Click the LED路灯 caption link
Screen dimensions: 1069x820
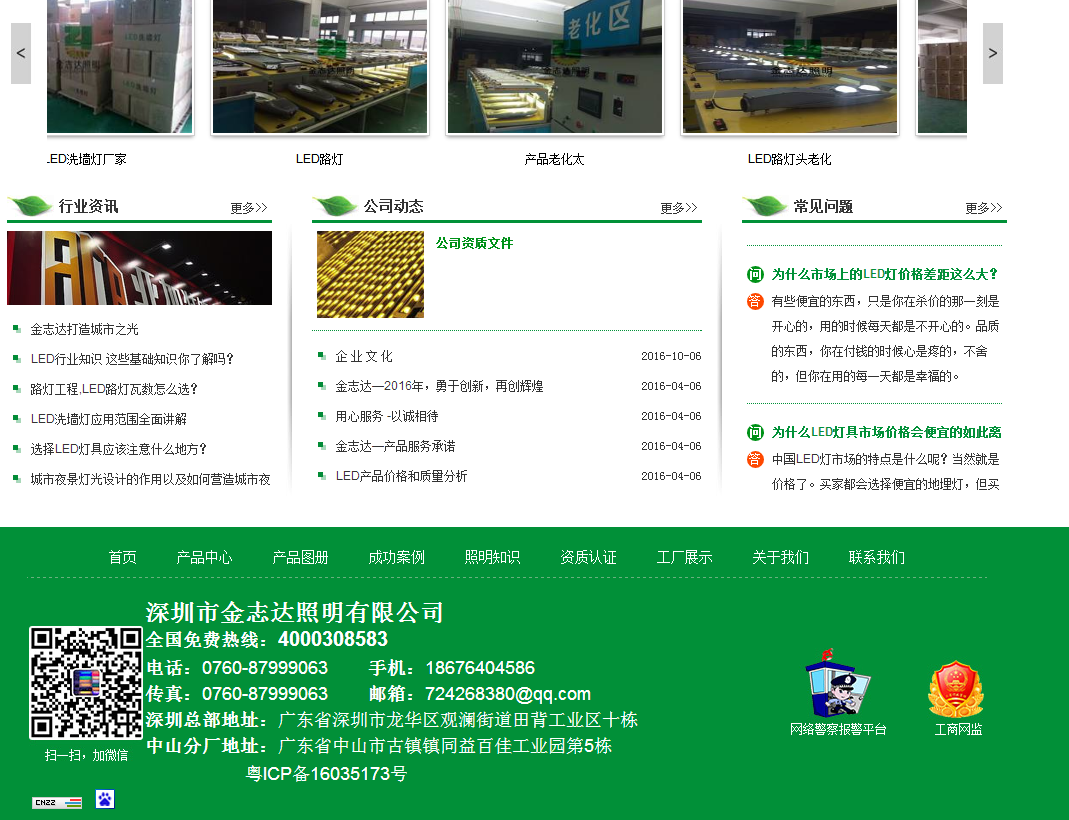[320, 160]
